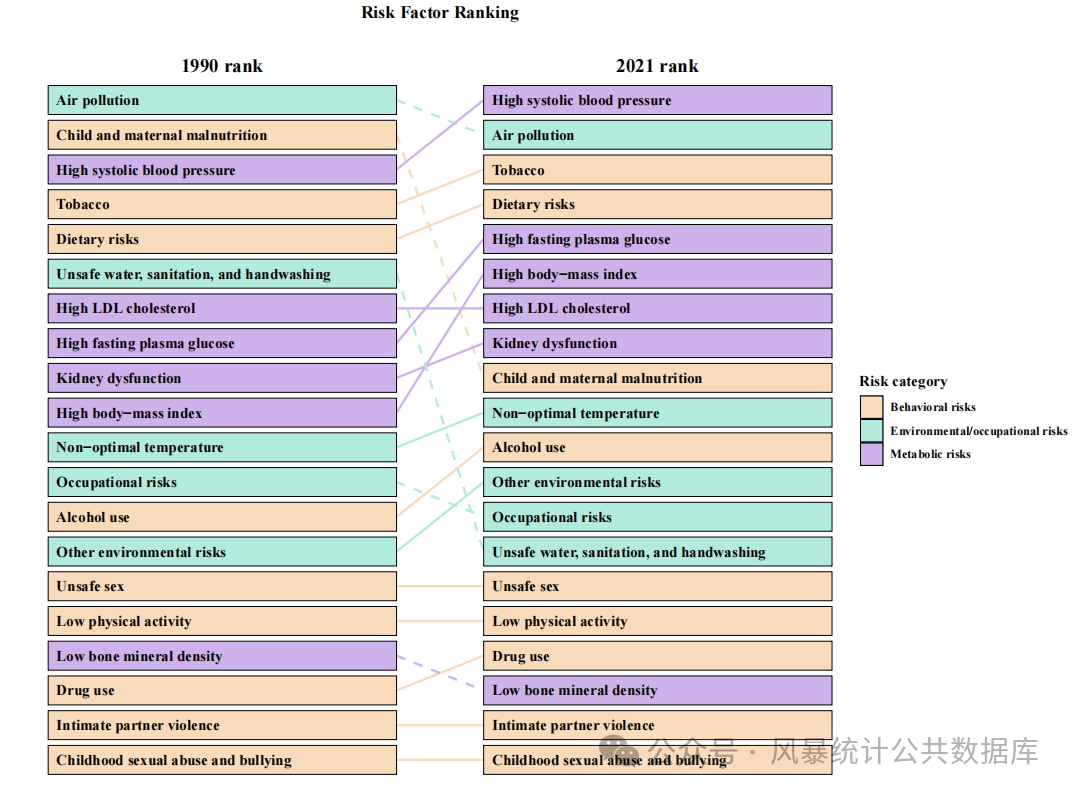Click Tobacco box in the 2021 column
Image resolution: width=1072 pixels, height=794 pixels.
coord(657,170)
